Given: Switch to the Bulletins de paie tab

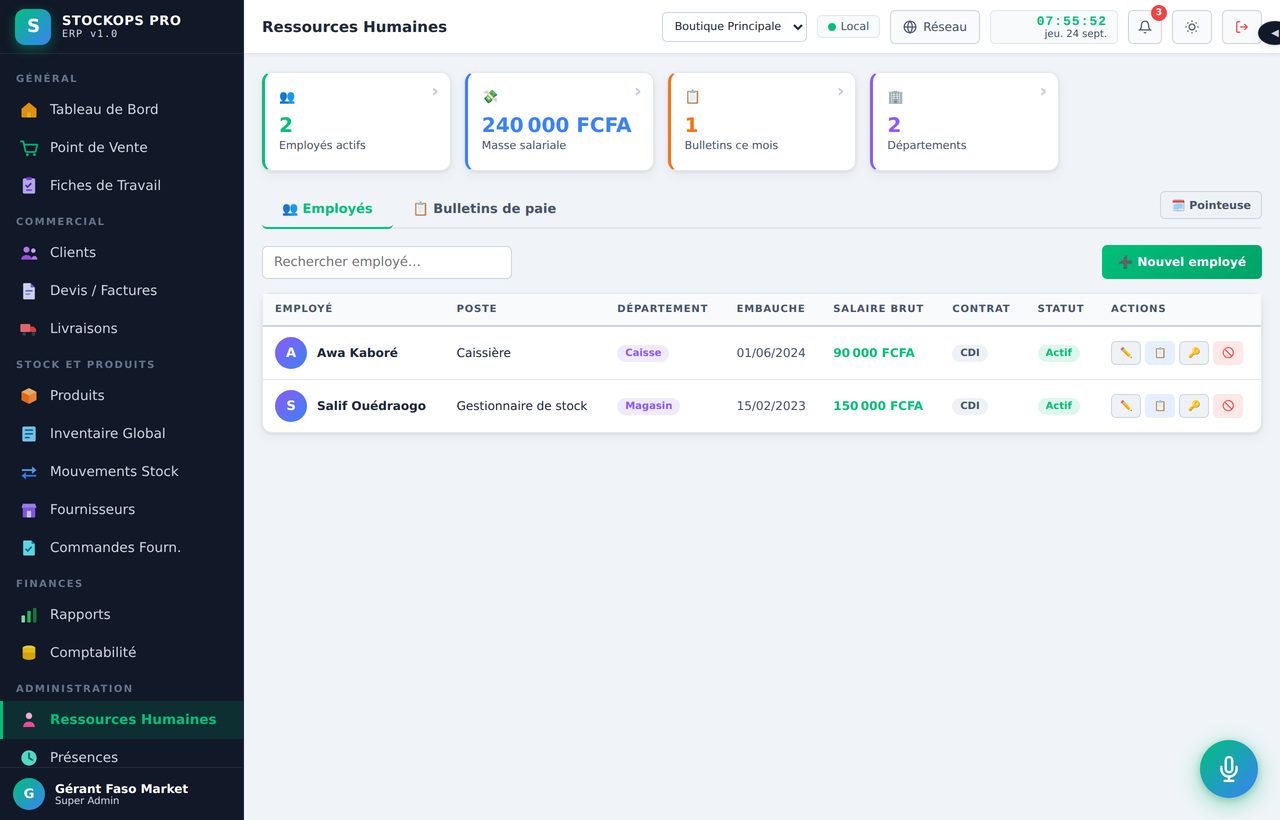Looking at the screenshot, I should 484,209.
